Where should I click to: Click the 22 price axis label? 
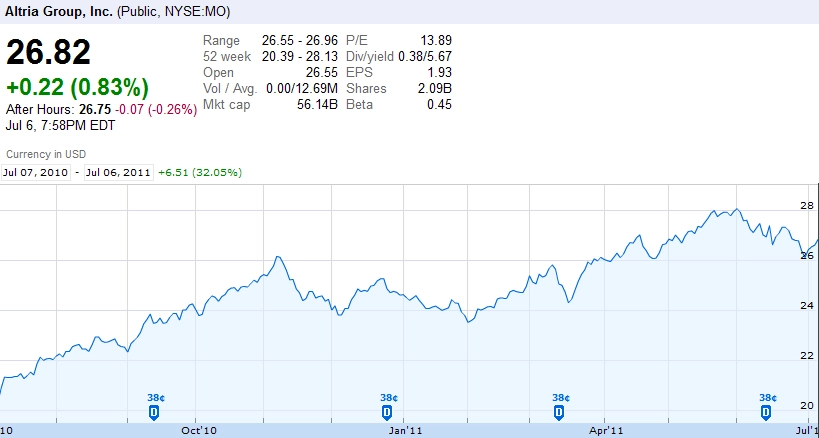(807, 356)
